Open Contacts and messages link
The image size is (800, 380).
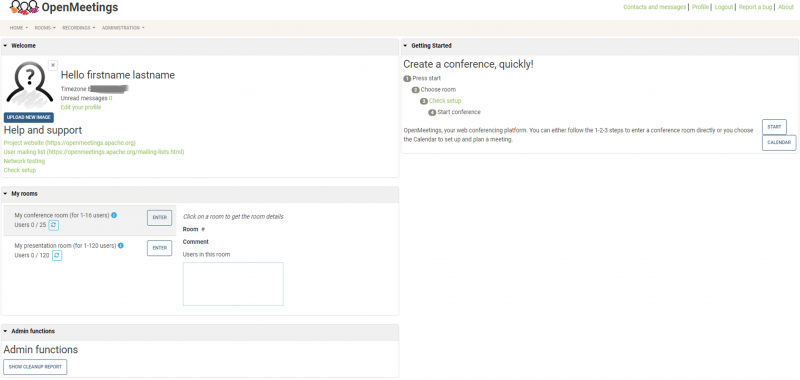(x=655, y=7)
